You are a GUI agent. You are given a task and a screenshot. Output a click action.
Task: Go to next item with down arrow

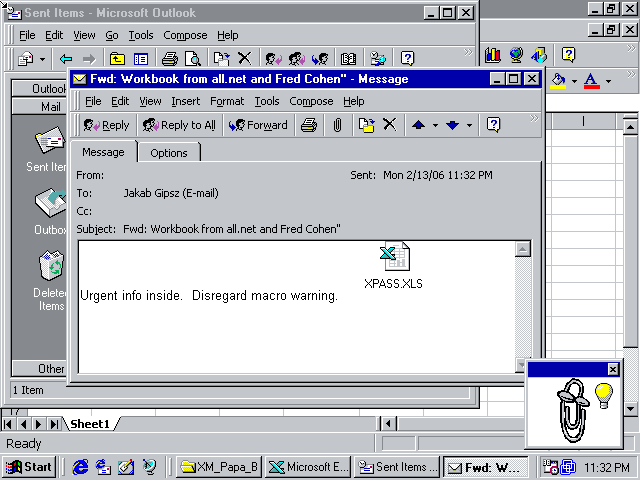pyautogui.click(x=453, y=125)
